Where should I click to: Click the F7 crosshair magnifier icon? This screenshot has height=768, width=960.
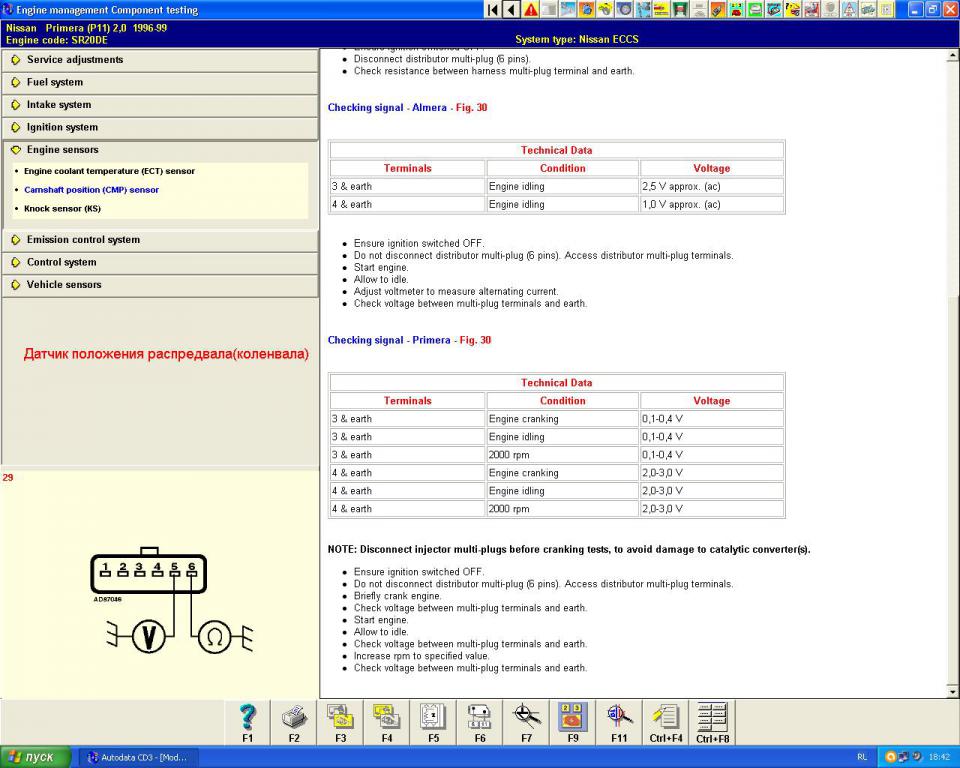point(527,723)
